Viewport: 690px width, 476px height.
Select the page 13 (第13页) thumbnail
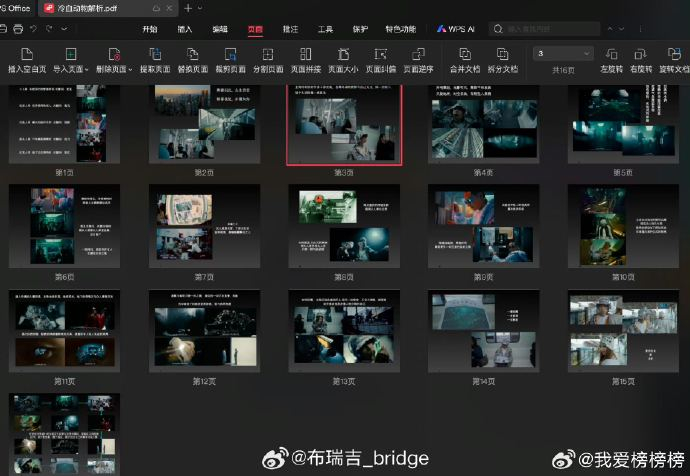pyautogui.click(x=344, y=331)
